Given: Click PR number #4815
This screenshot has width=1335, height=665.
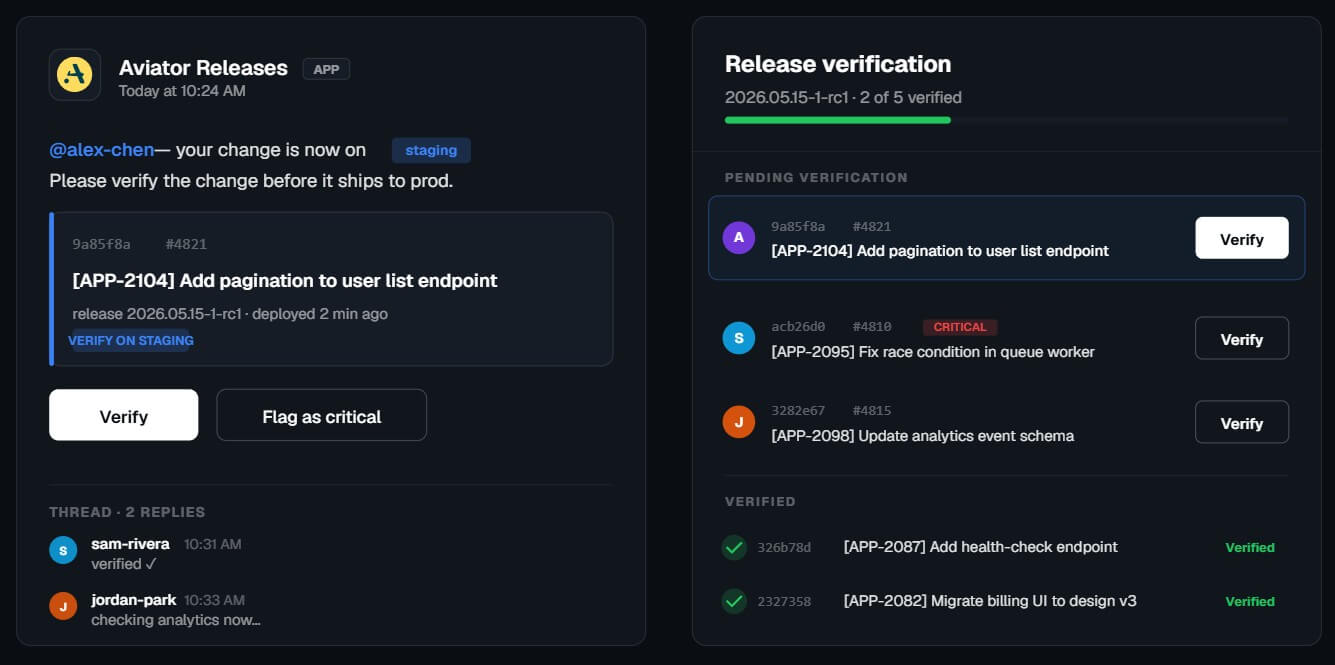Looking at the screenshot, I should coord(872,411).
